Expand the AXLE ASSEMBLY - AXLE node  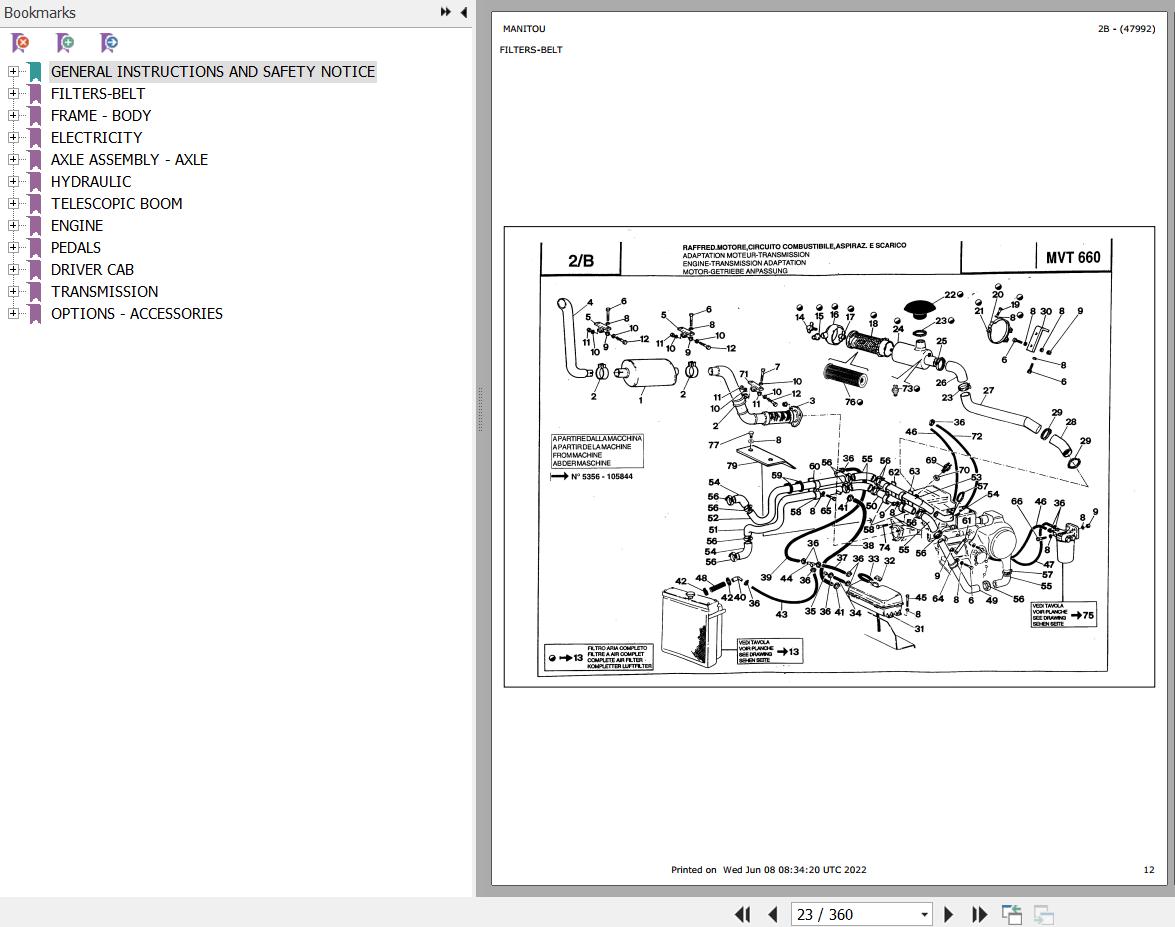tap(13, 160)
